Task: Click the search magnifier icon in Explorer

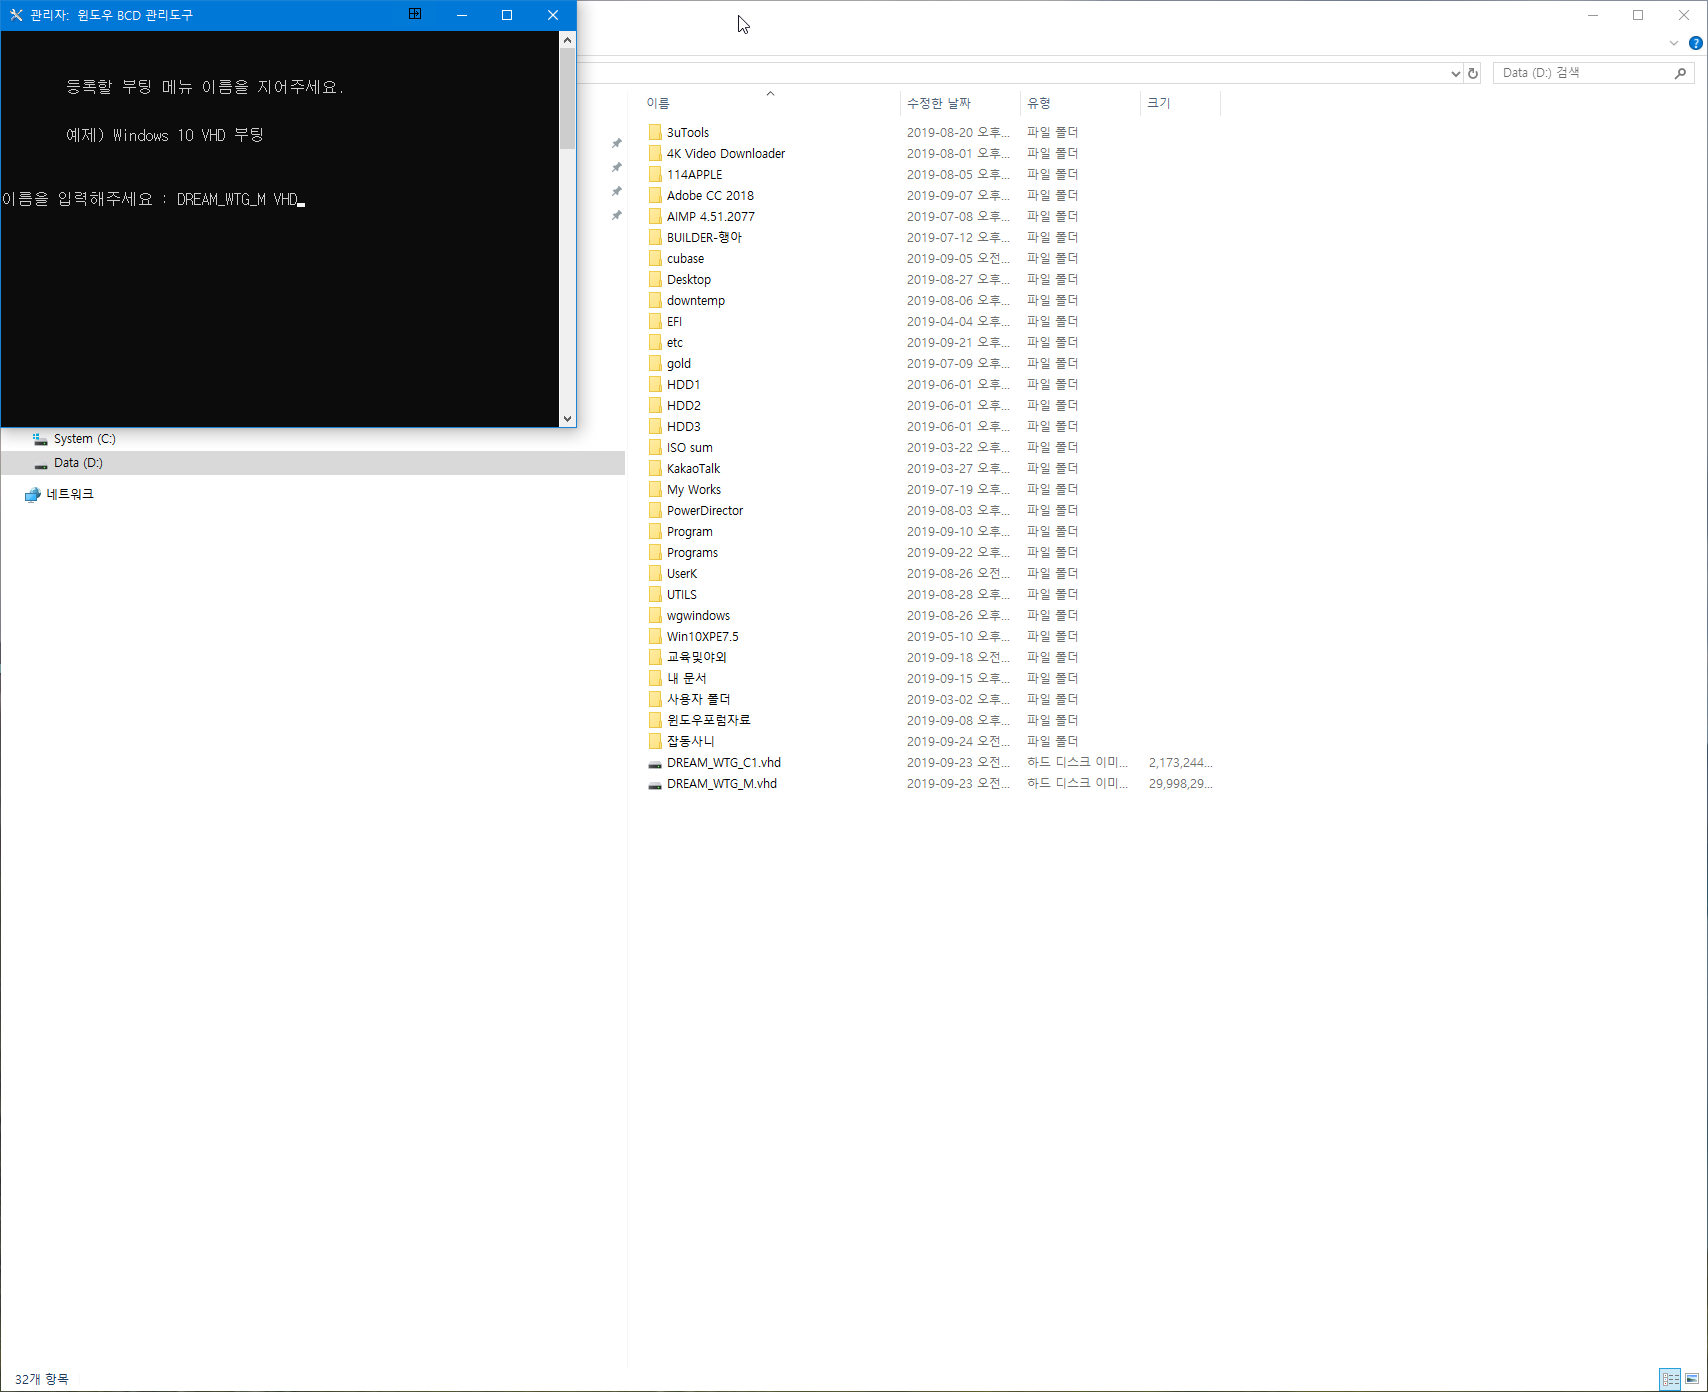Action: 1680,73
